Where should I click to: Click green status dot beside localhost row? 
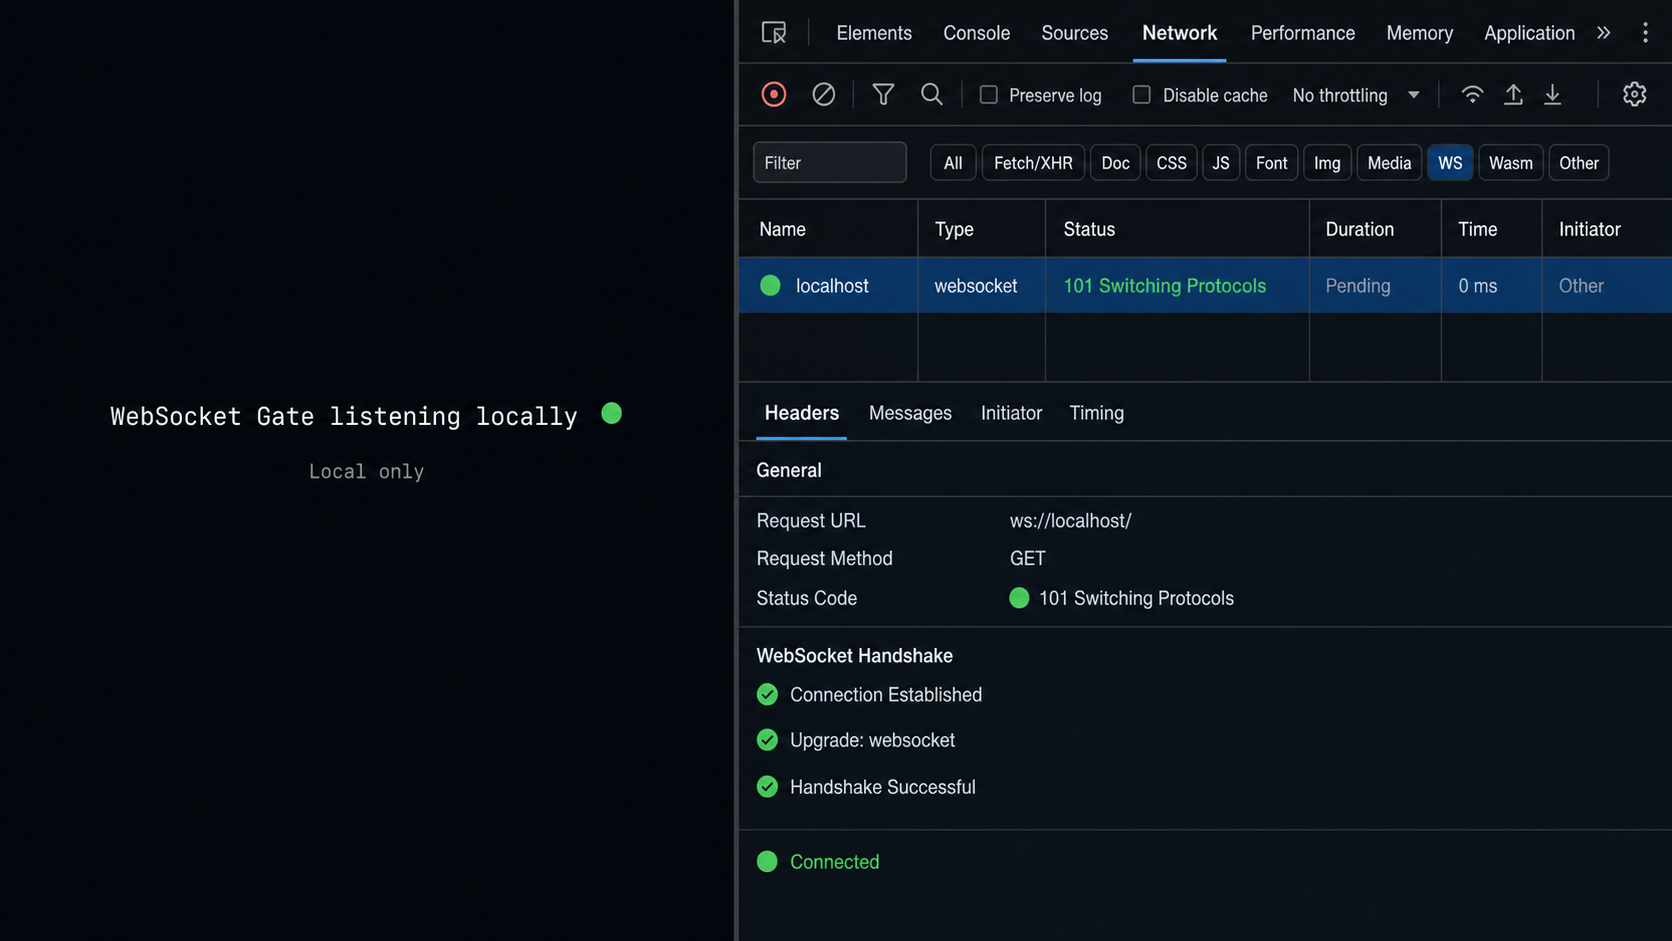pos(770,285)
